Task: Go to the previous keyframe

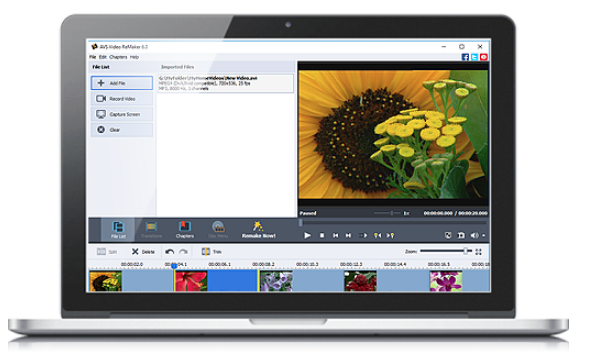Action: coord(377,235)
